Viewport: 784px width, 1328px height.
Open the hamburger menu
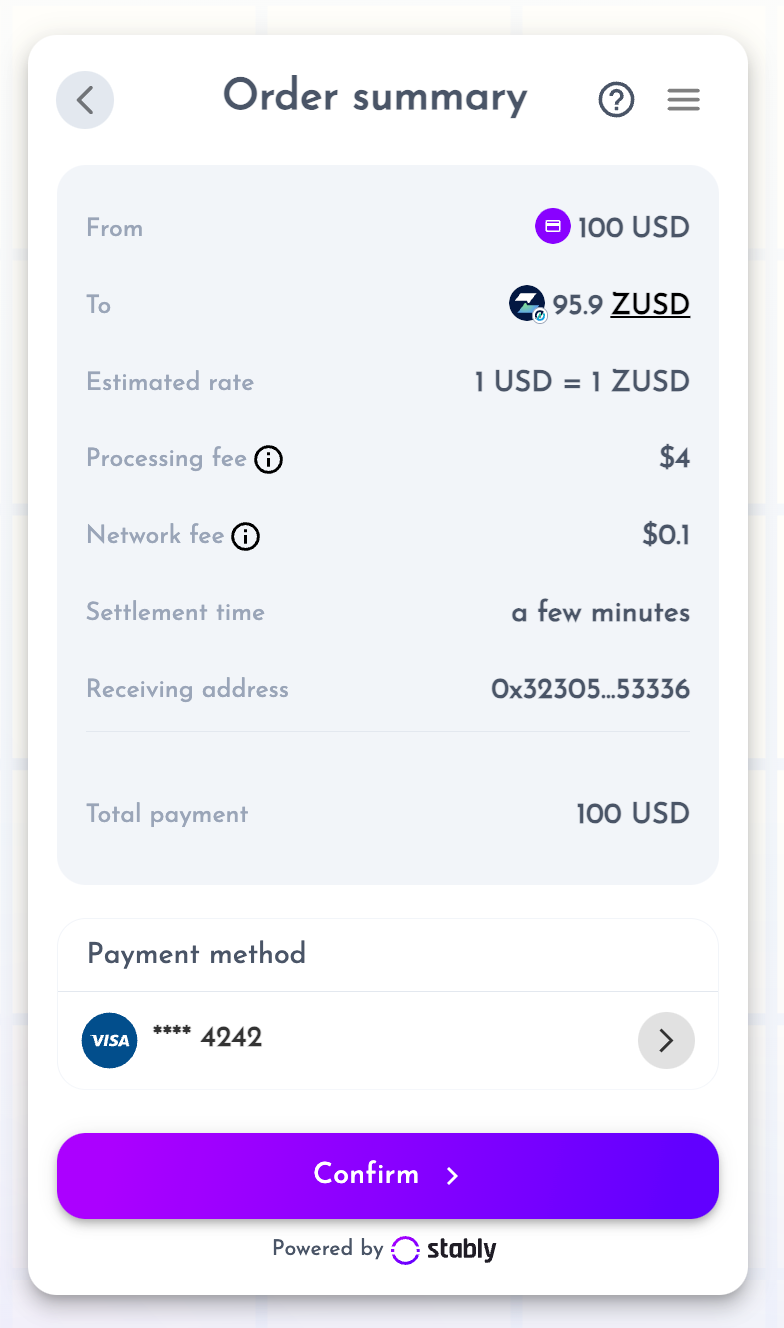[x=684, y=100]
